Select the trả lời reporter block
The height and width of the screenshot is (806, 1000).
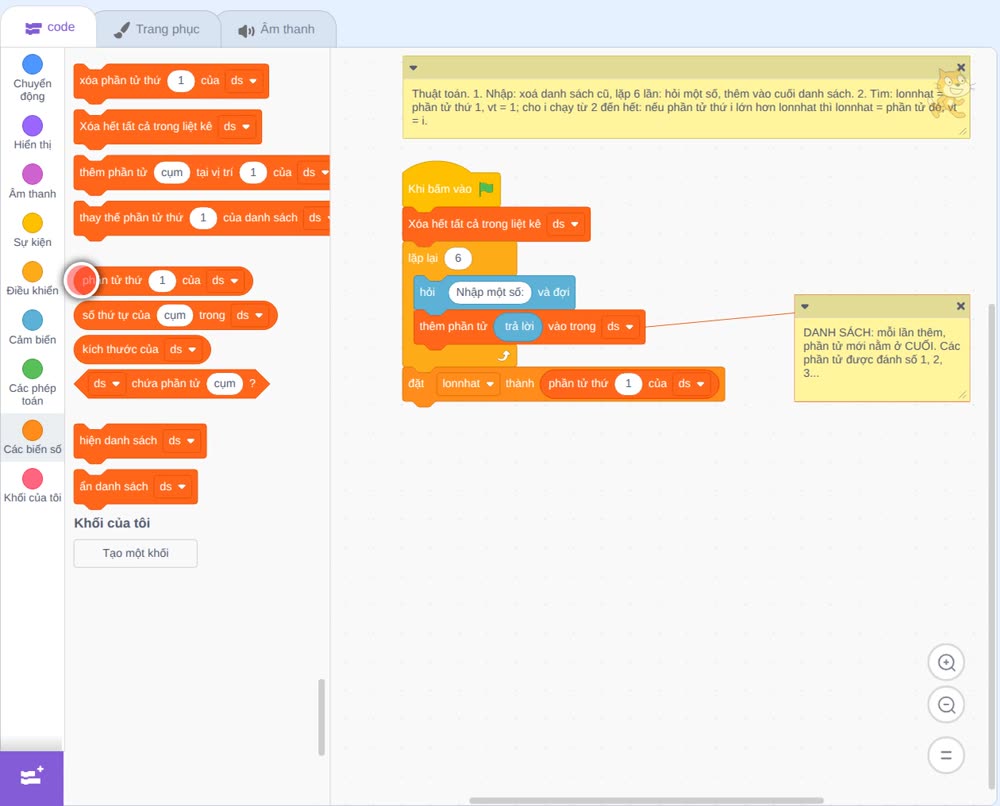(519, 326)
